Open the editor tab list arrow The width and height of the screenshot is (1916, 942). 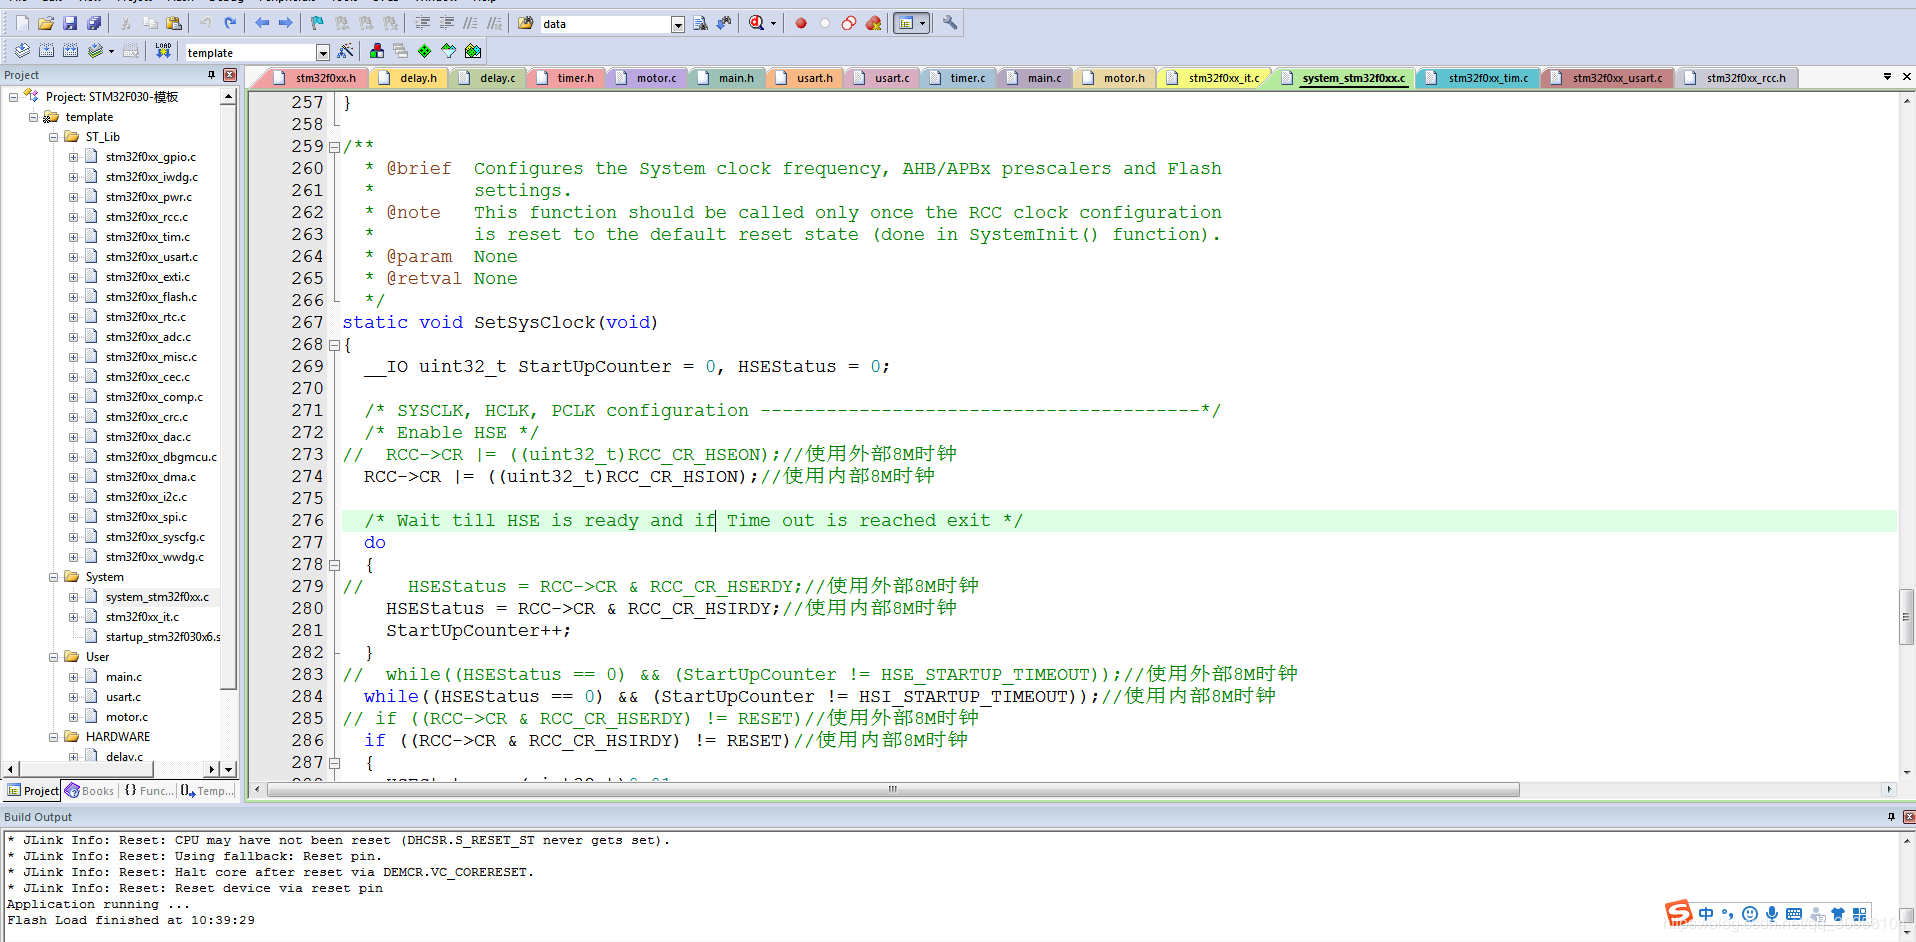(x=1887, y=77)
